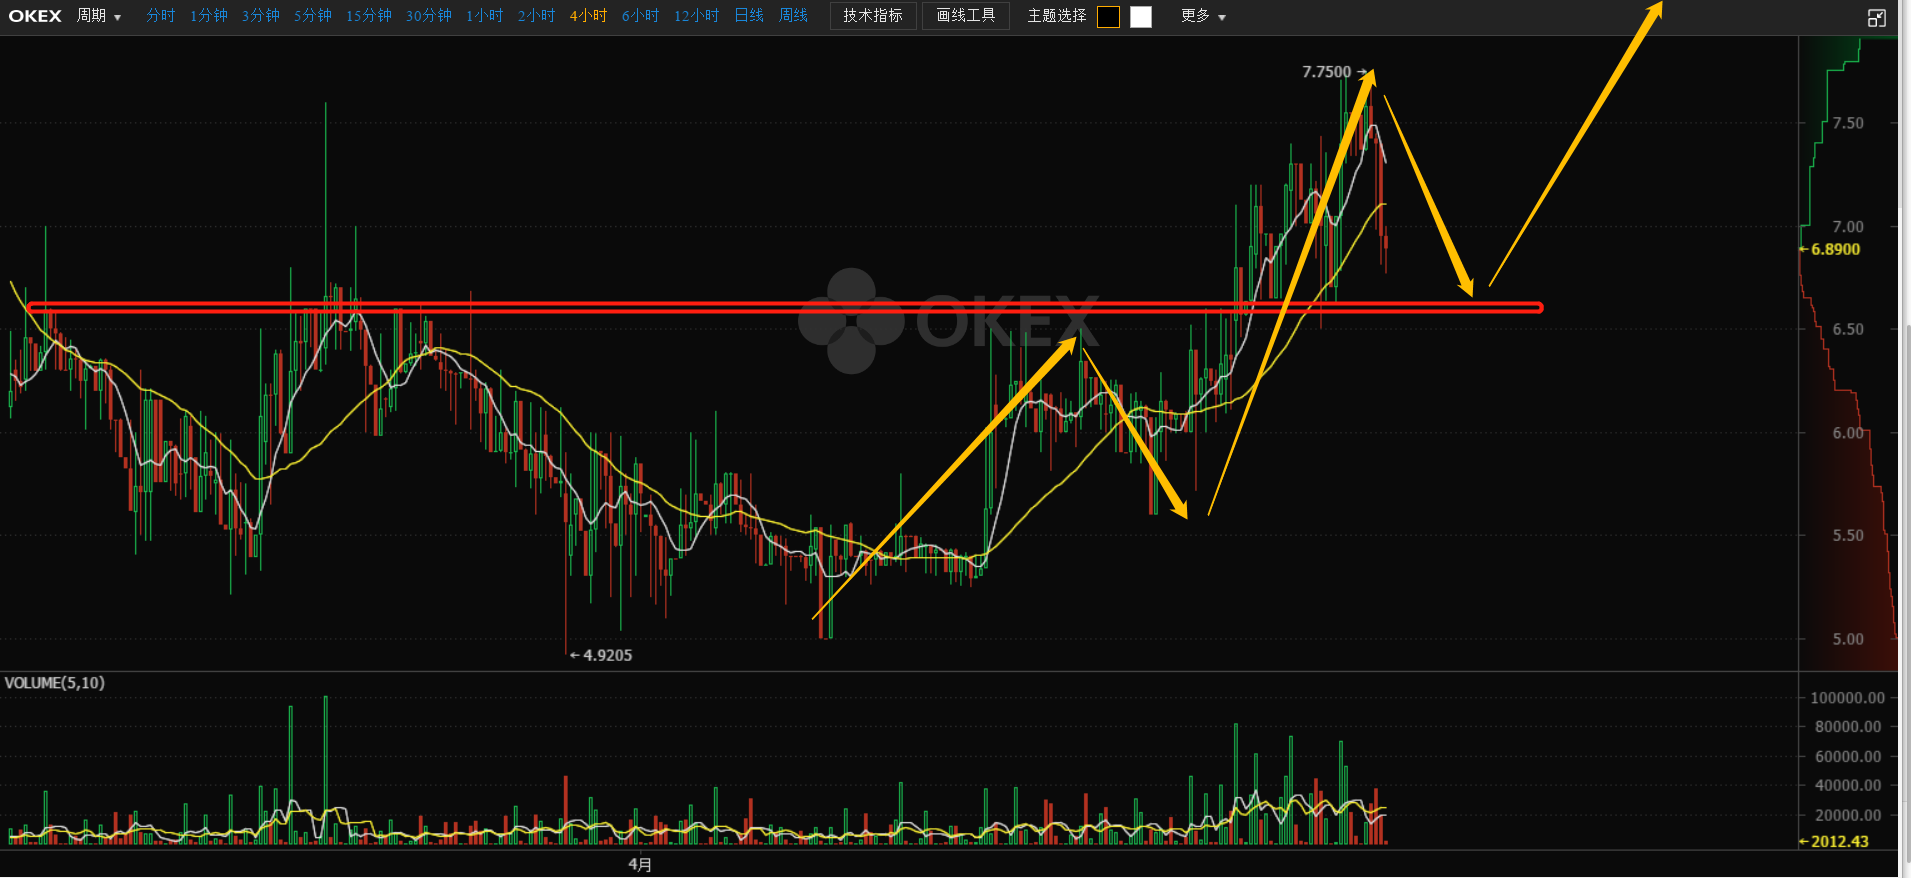The height and width of the screenshot is (878, 1911).
Task: Switch chart to 15分钟 interval
Action: [x=368, y=16]
